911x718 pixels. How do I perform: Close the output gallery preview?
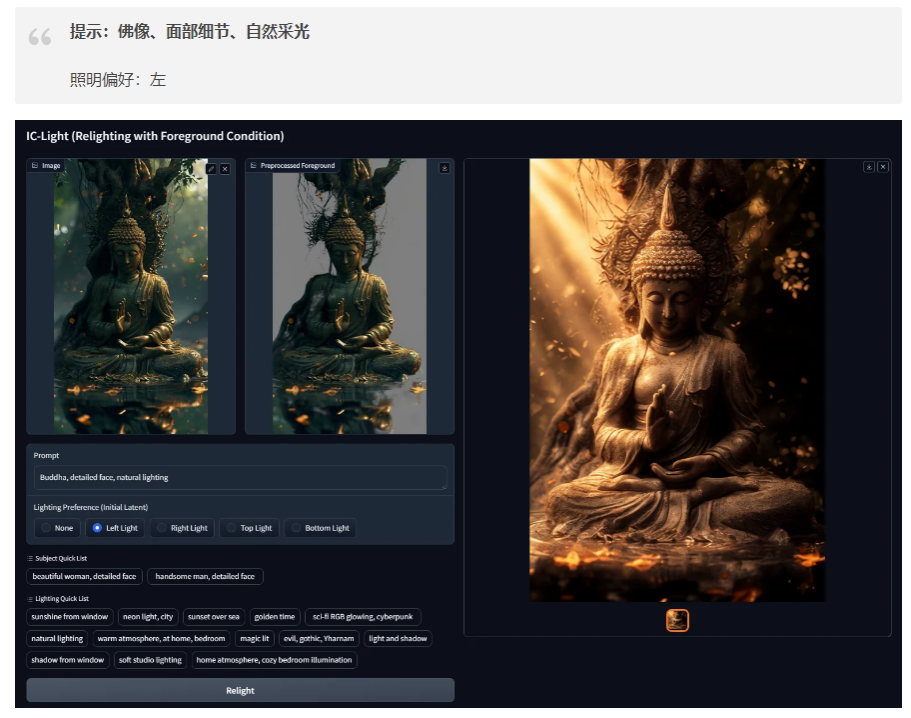pos(883,167)
